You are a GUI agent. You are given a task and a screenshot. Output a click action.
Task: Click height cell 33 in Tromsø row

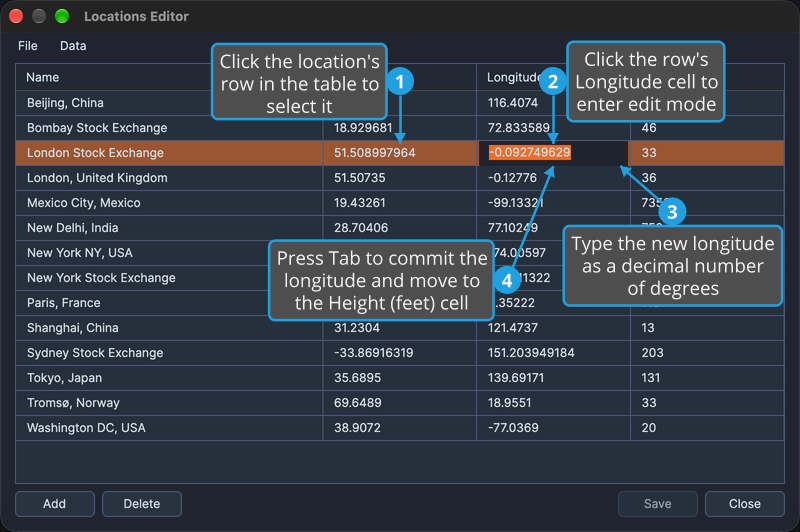point(707,403)
